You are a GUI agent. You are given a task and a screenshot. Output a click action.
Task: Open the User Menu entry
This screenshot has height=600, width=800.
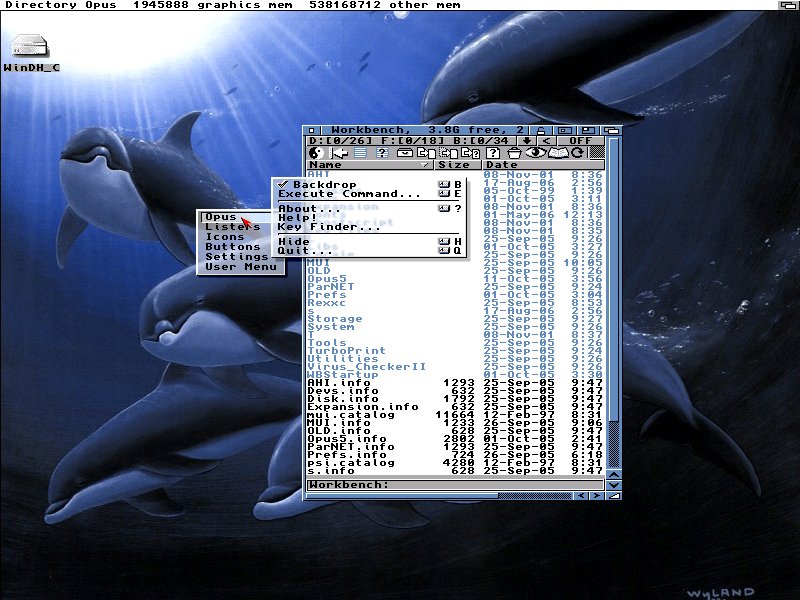[x=241, y=266]
